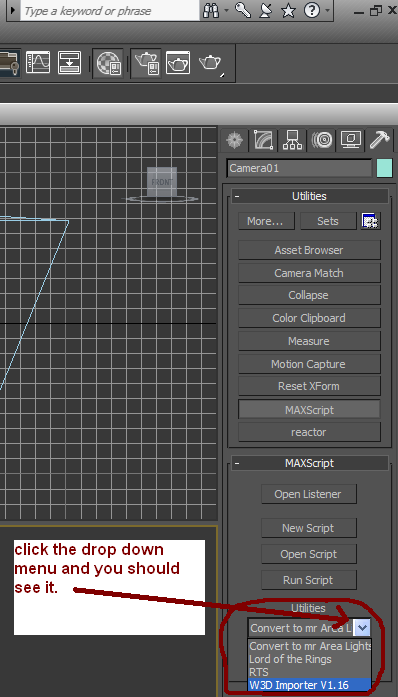
Task: Open the Rendered Frame Window icon
Action: 178,62
